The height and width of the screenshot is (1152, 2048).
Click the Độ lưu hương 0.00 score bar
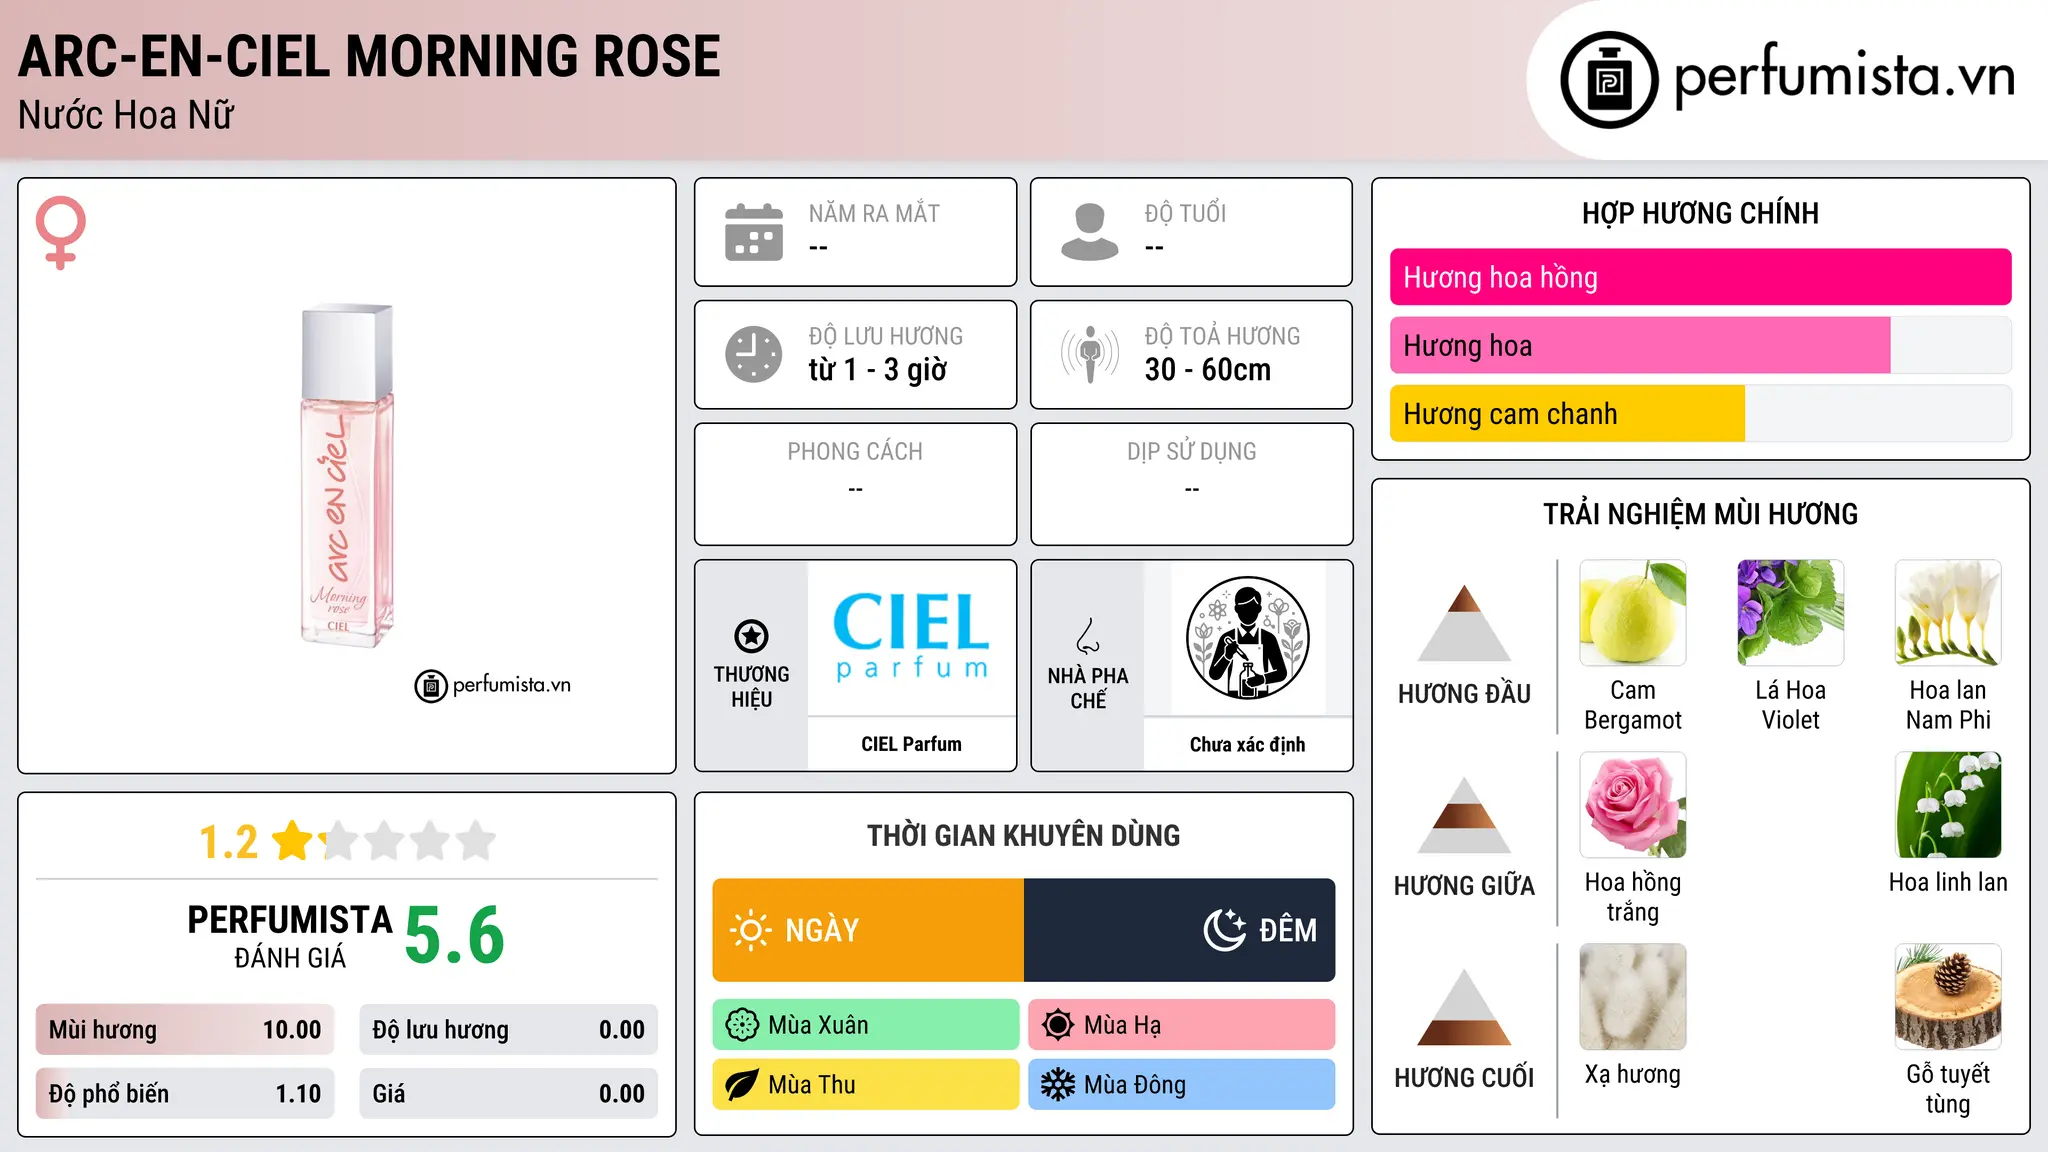pos(508,1030)
